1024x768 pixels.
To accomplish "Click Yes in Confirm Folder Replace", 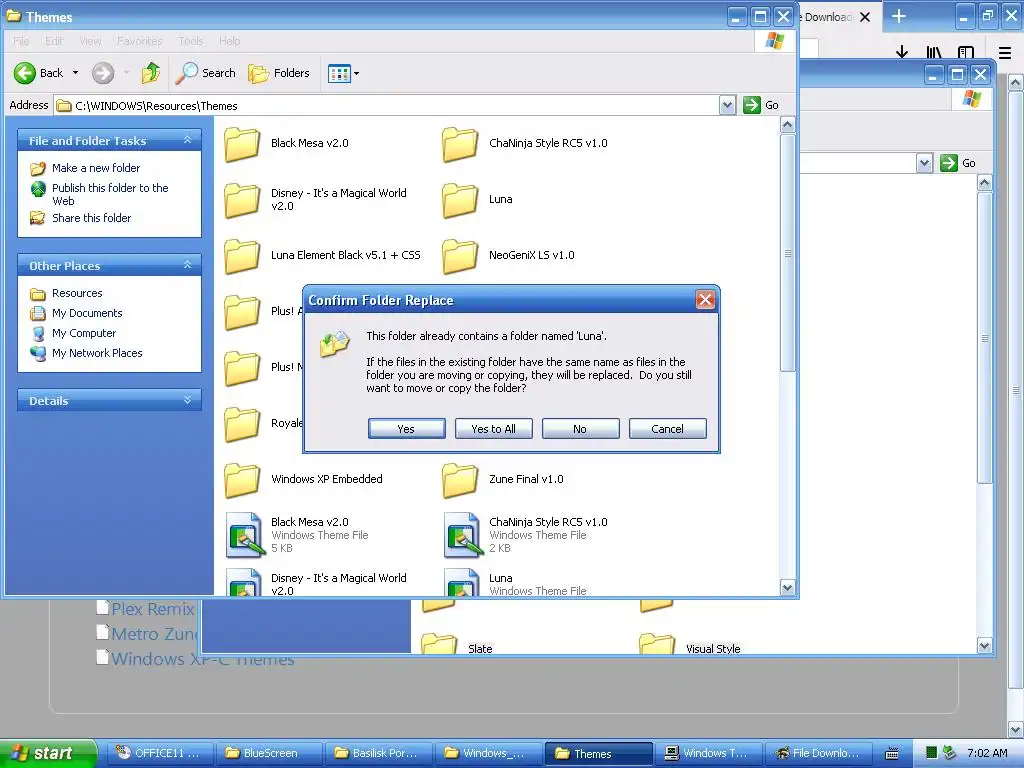I will pyautogui.click(x=406, y=429).
